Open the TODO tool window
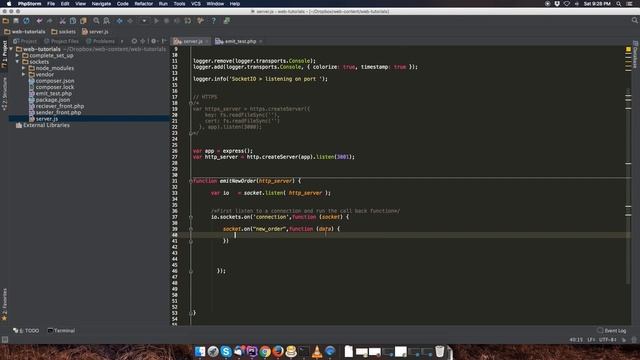 click(26, 331)
